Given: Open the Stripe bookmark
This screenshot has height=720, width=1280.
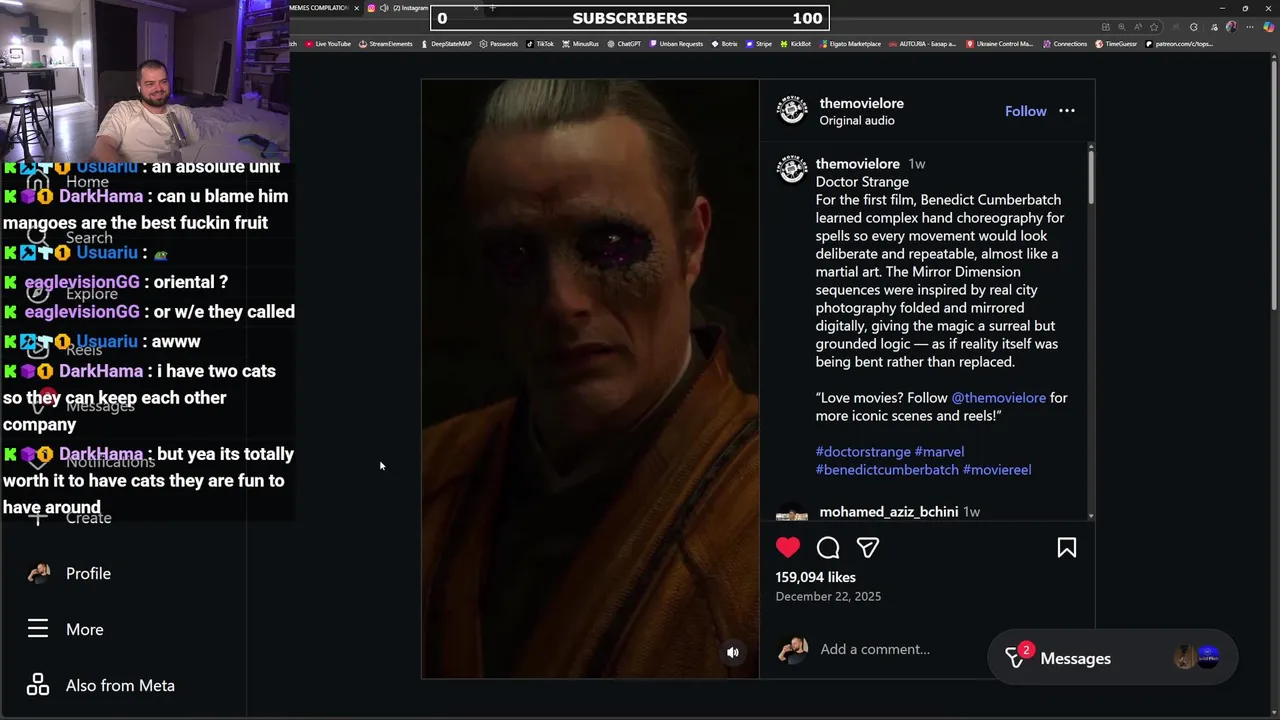Looking at the screenshot, I should tap(759, 44).
